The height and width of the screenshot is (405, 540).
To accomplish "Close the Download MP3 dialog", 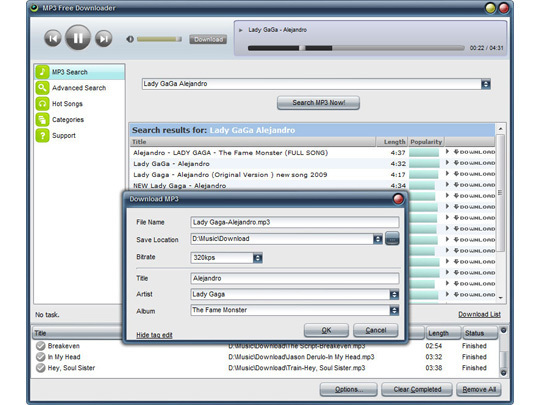I will click(398, 199).
